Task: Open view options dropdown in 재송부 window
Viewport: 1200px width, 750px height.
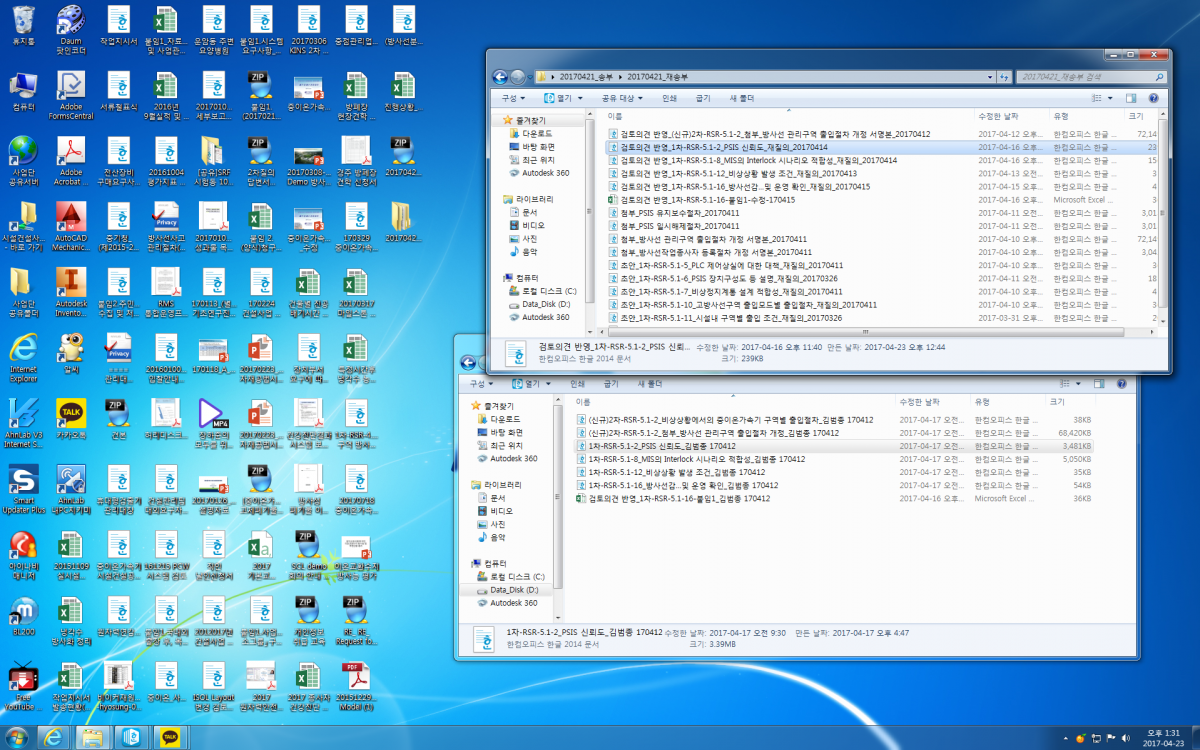Action: [1112, 98]
